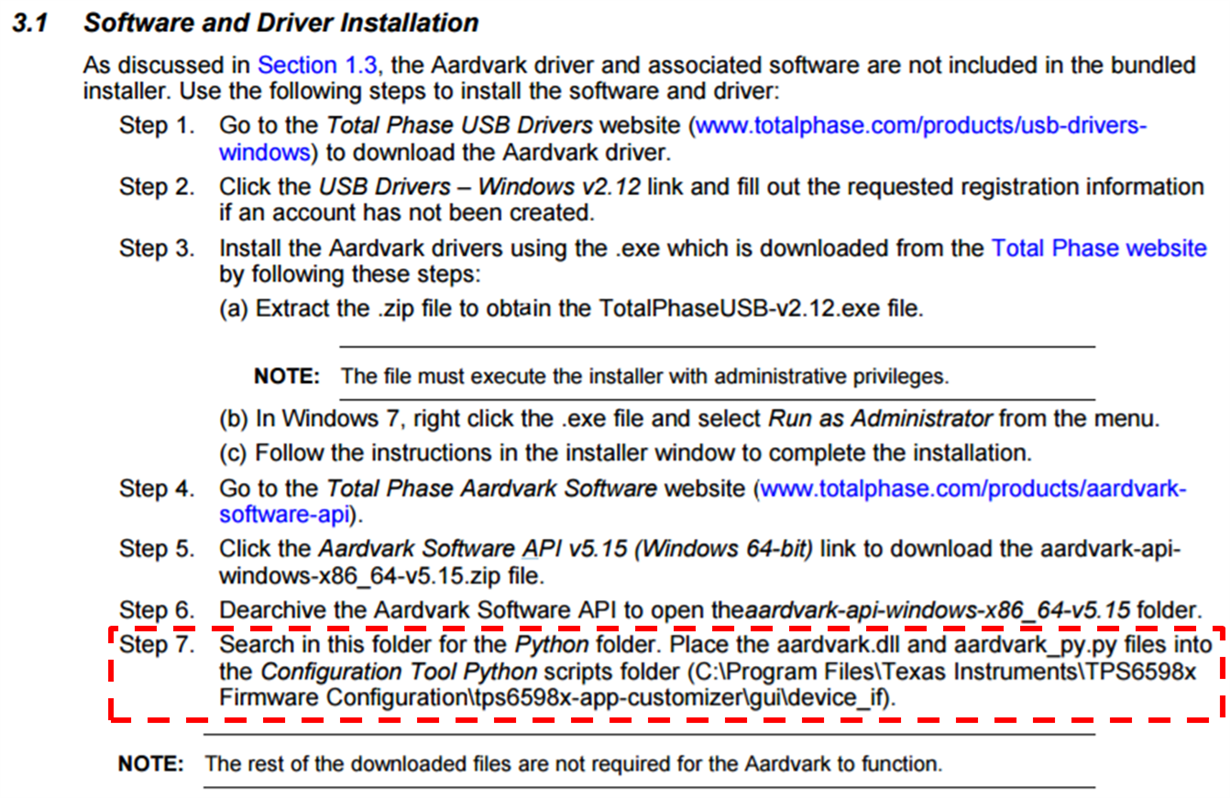This screenshot has height=798, width=1230.
Task: Click the 'Total Phase USB Drivers' italic text
Action: 459,127
